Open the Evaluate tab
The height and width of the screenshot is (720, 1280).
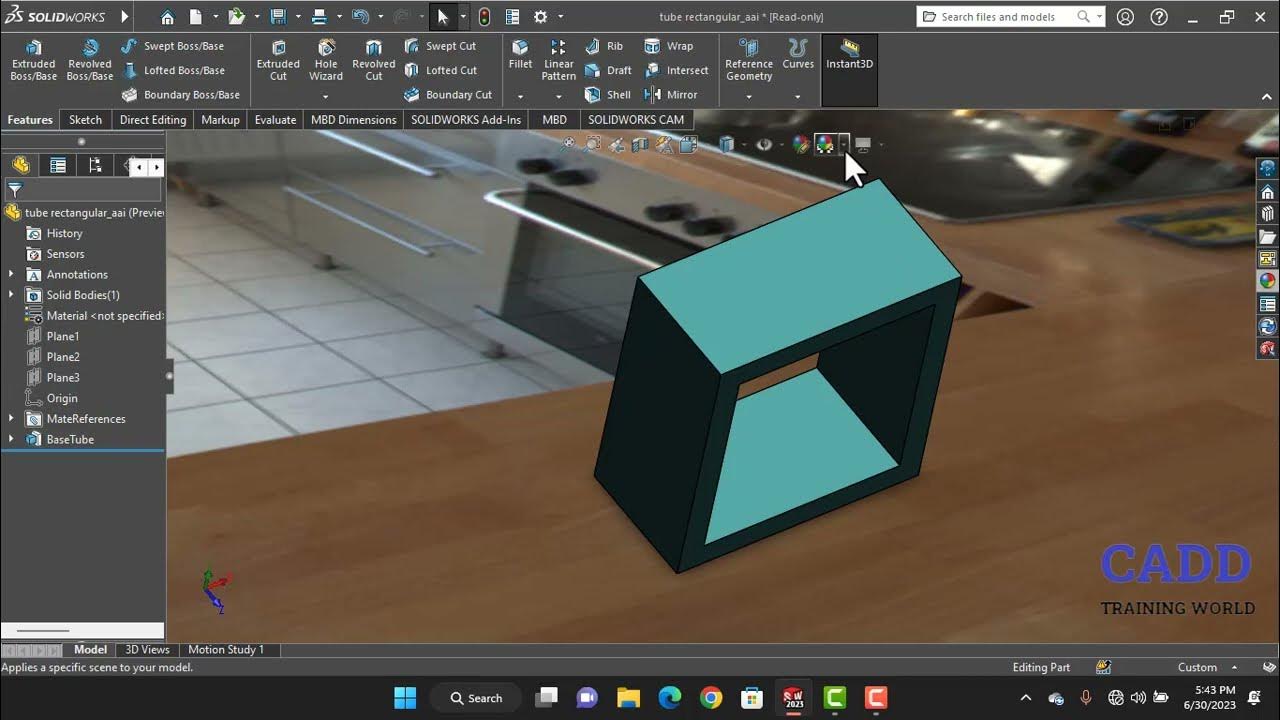click(x=275, y=119)
